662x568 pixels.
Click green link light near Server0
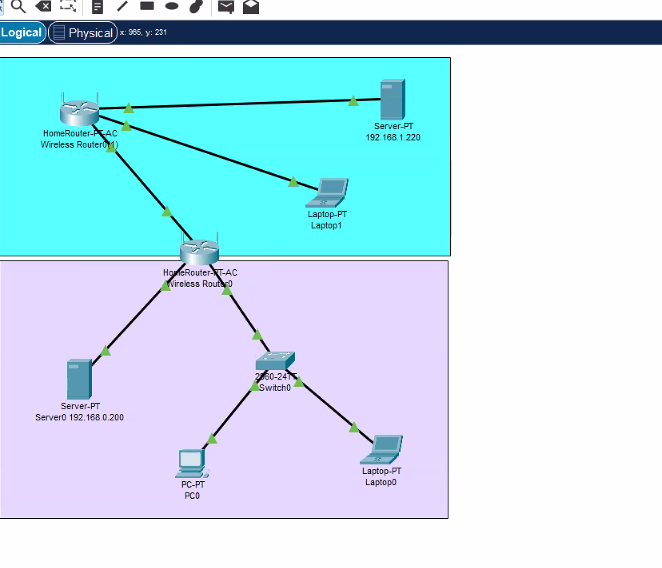[x=106, y=351]
